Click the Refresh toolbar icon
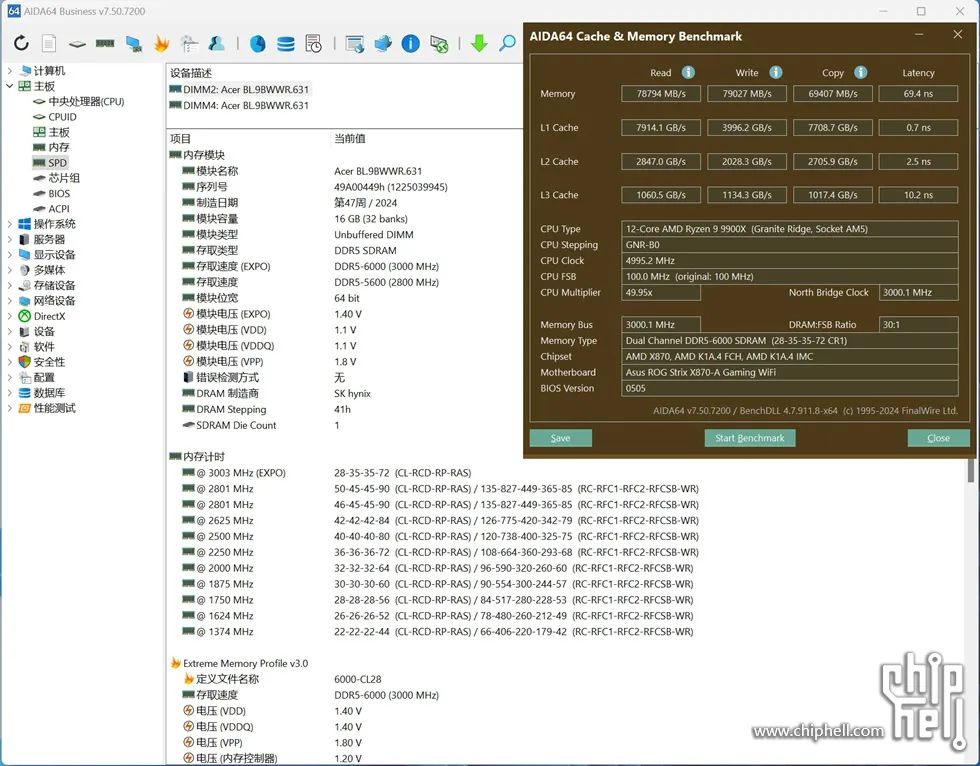This screenshot has height=766, width=980. 21,43
